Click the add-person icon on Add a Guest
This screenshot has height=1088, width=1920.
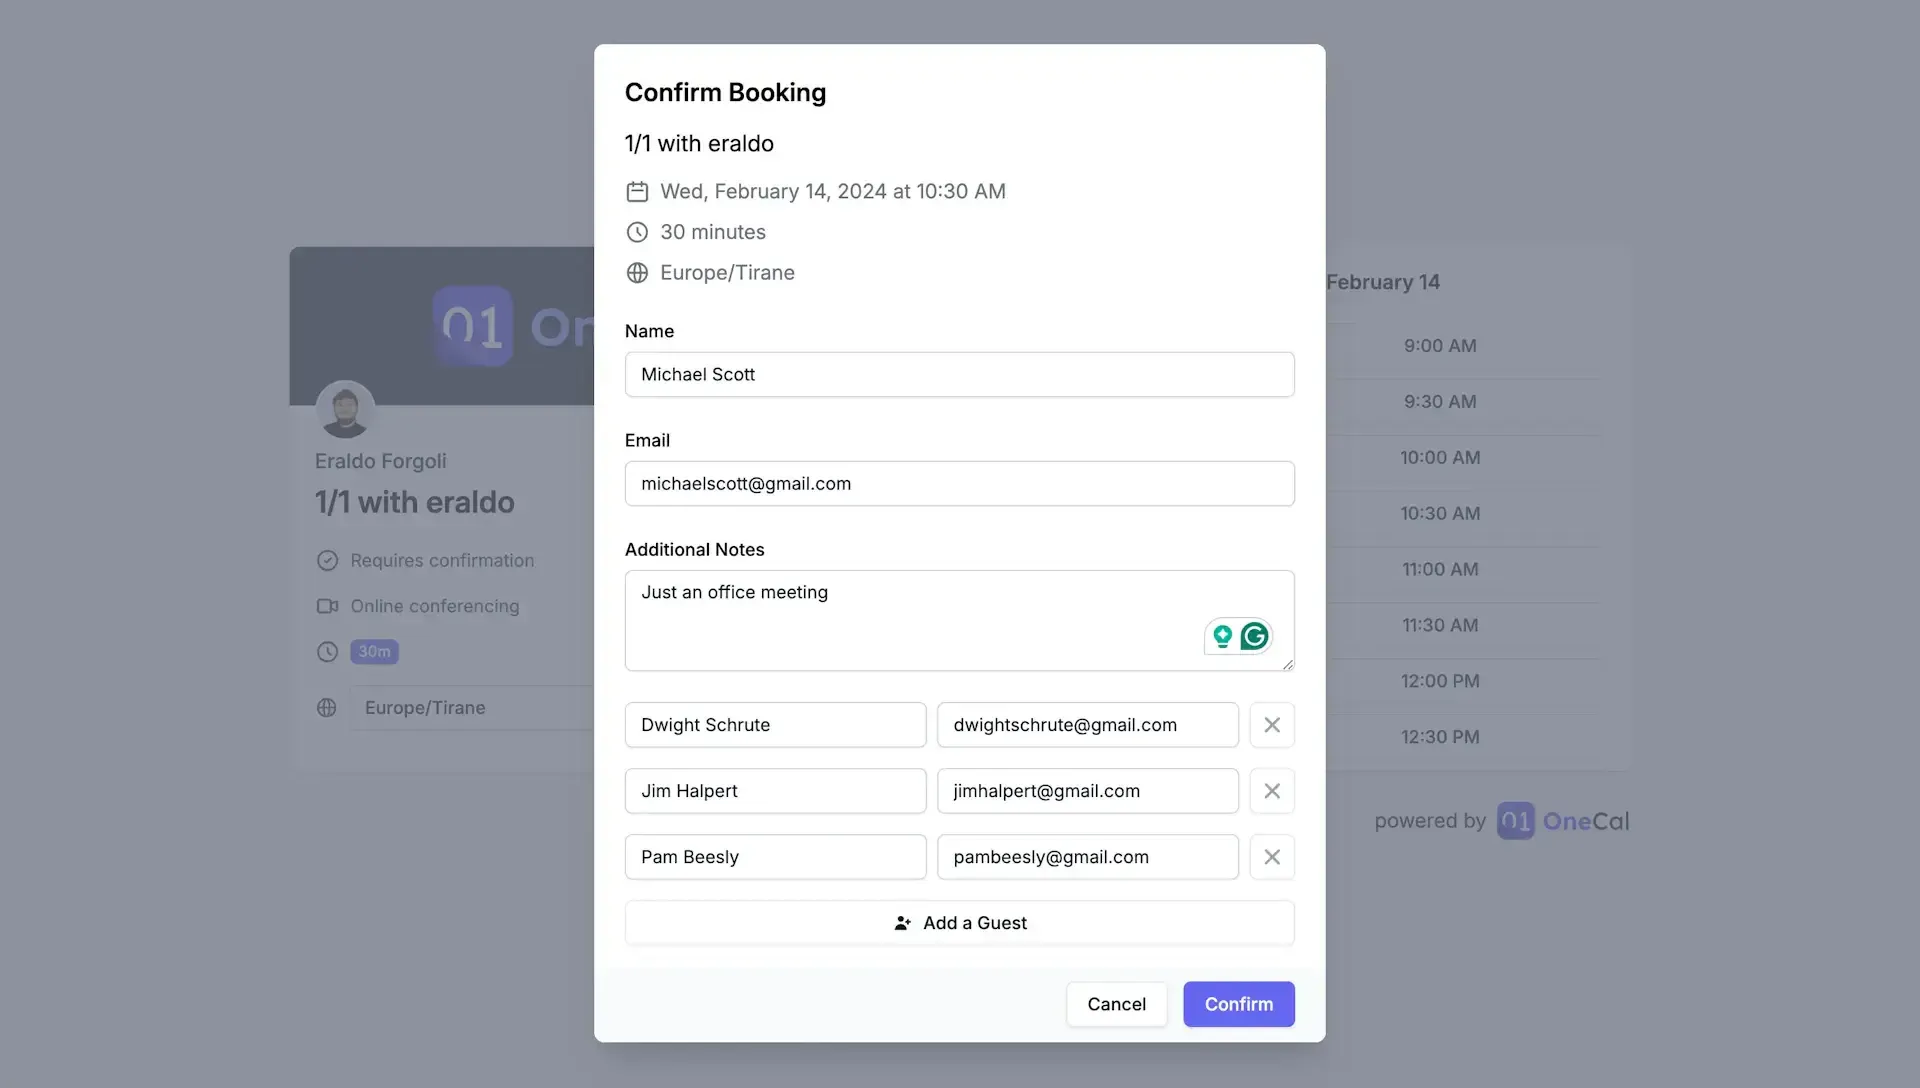(901, 923)
